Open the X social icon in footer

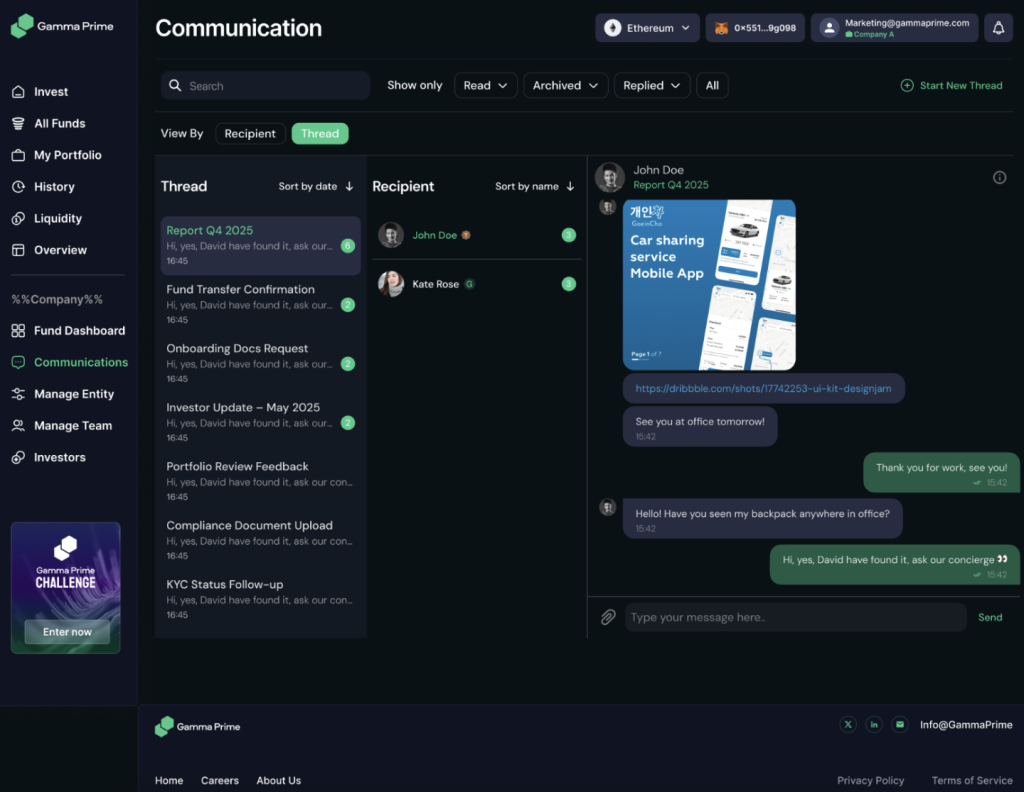(848, 725)
